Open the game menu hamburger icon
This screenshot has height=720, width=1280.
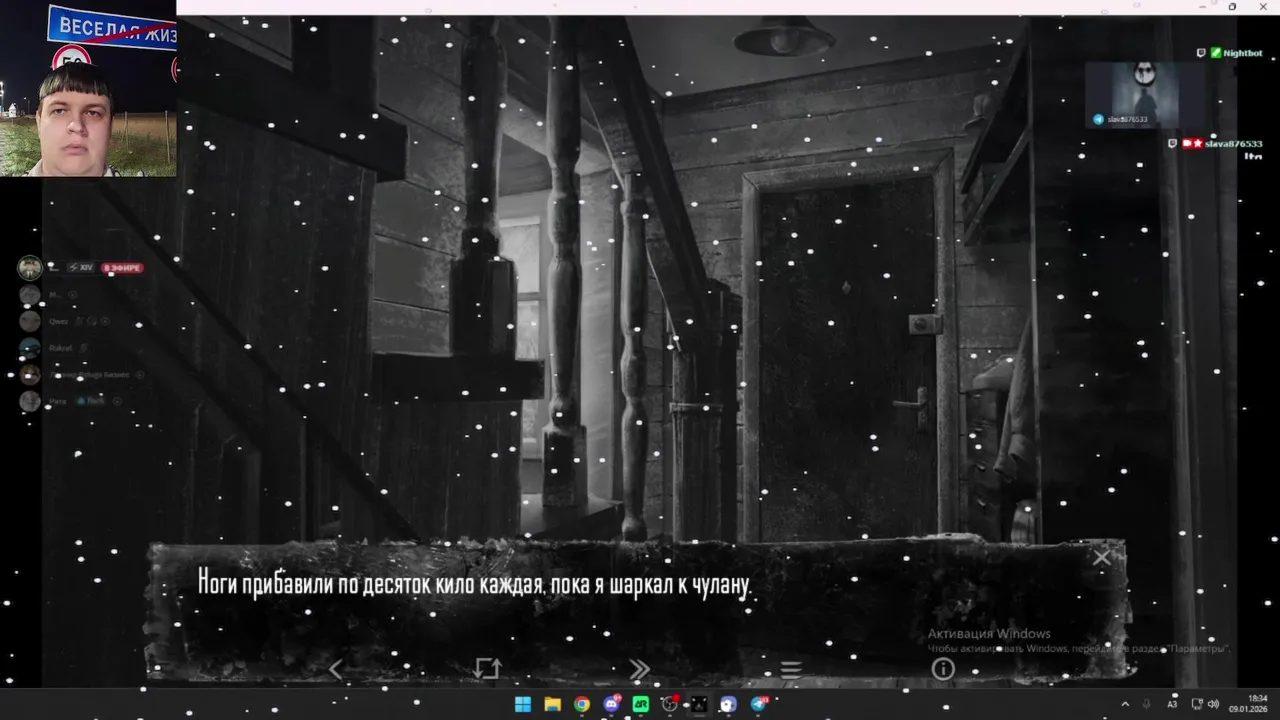pos(791,669)
